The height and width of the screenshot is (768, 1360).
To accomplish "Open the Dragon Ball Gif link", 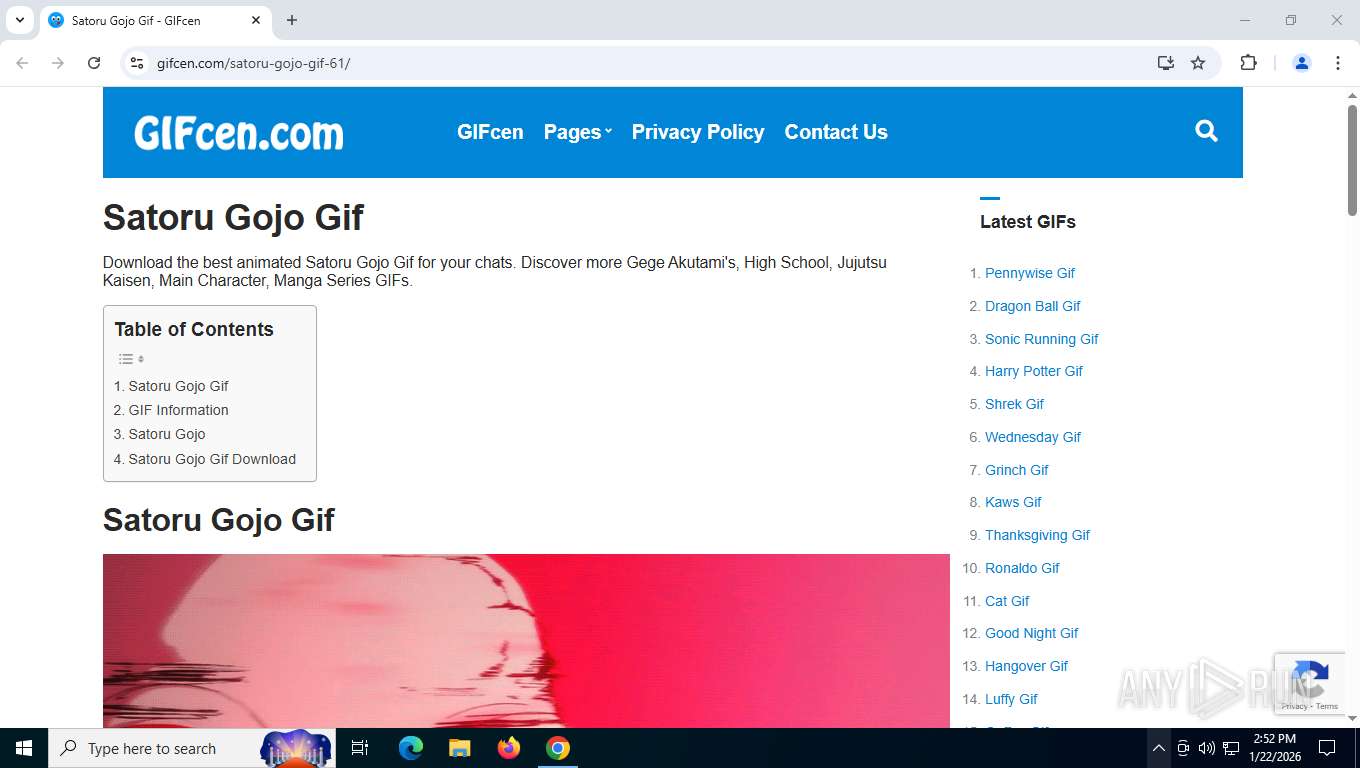I will [1033, 306].
